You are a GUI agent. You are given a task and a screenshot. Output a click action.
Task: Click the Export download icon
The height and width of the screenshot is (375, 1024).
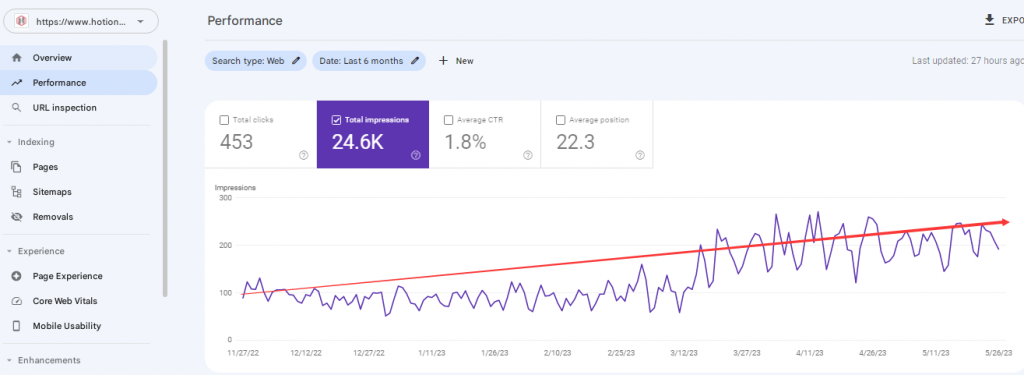989,20
